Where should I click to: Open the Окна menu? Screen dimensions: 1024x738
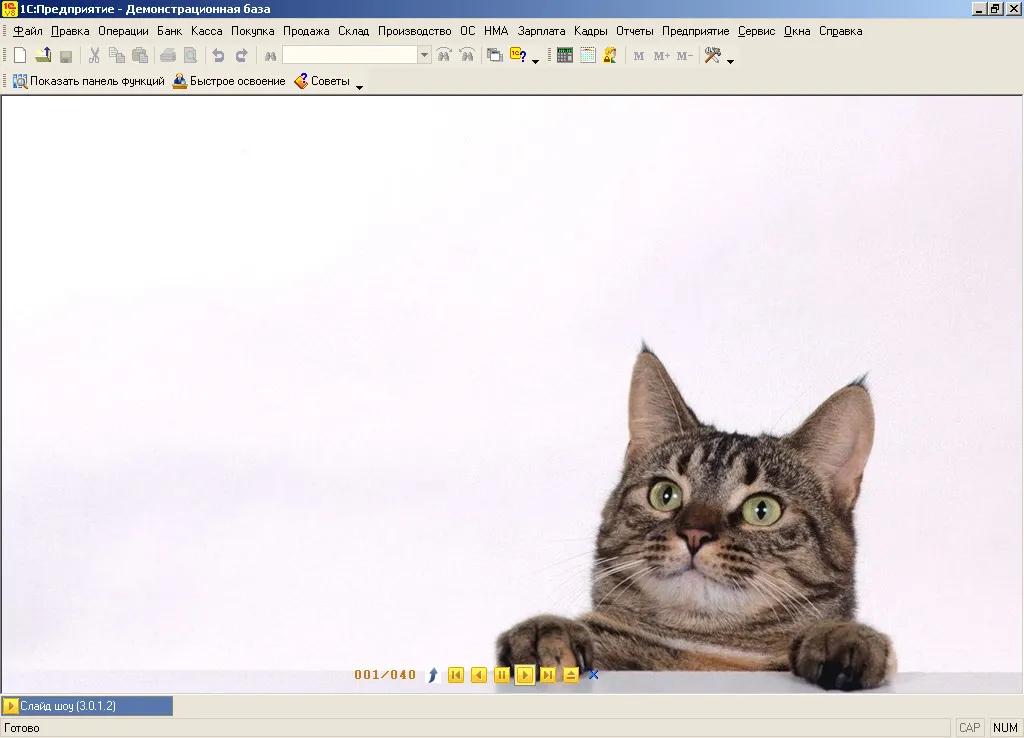click(797, 31)
